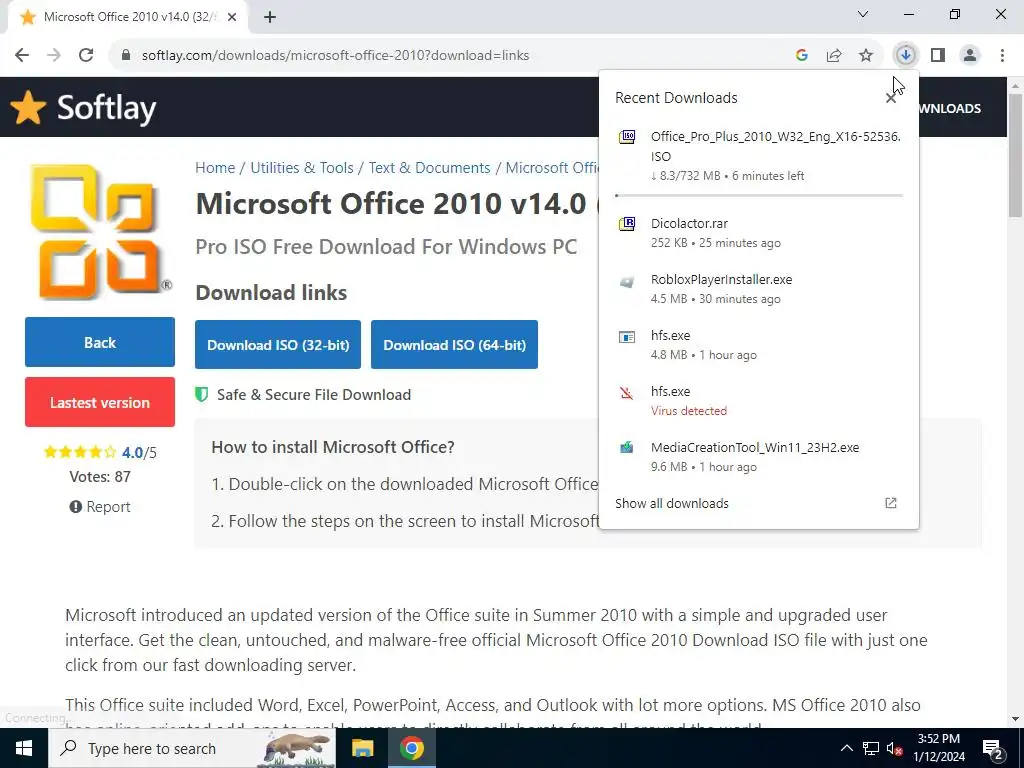
Task: Open a new browser tab
Action: tap(270, 17)
